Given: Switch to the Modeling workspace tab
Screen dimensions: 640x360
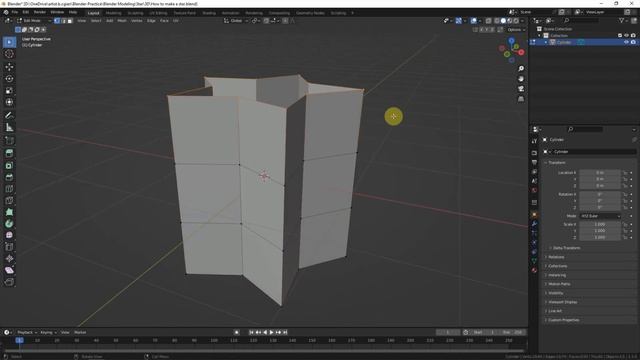Looking at the screenshot, I should pyautogui.click(x=113, y=13).
